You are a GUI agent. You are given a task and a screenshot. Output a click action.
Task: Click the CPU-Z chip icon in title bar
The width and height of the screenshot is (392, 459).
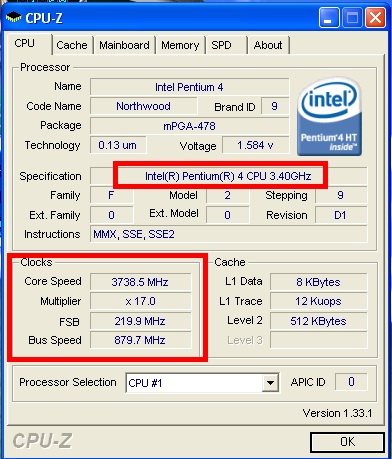click(13, 17)
